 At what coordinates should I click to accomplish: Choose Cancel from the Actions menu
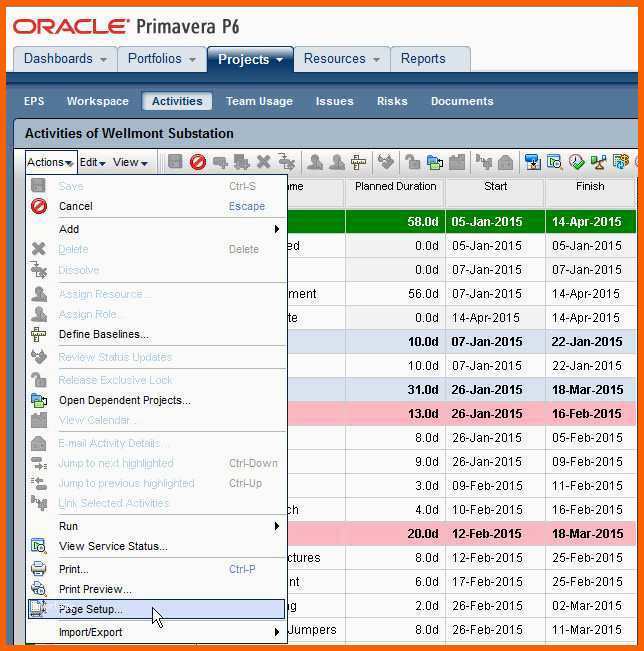157,206
